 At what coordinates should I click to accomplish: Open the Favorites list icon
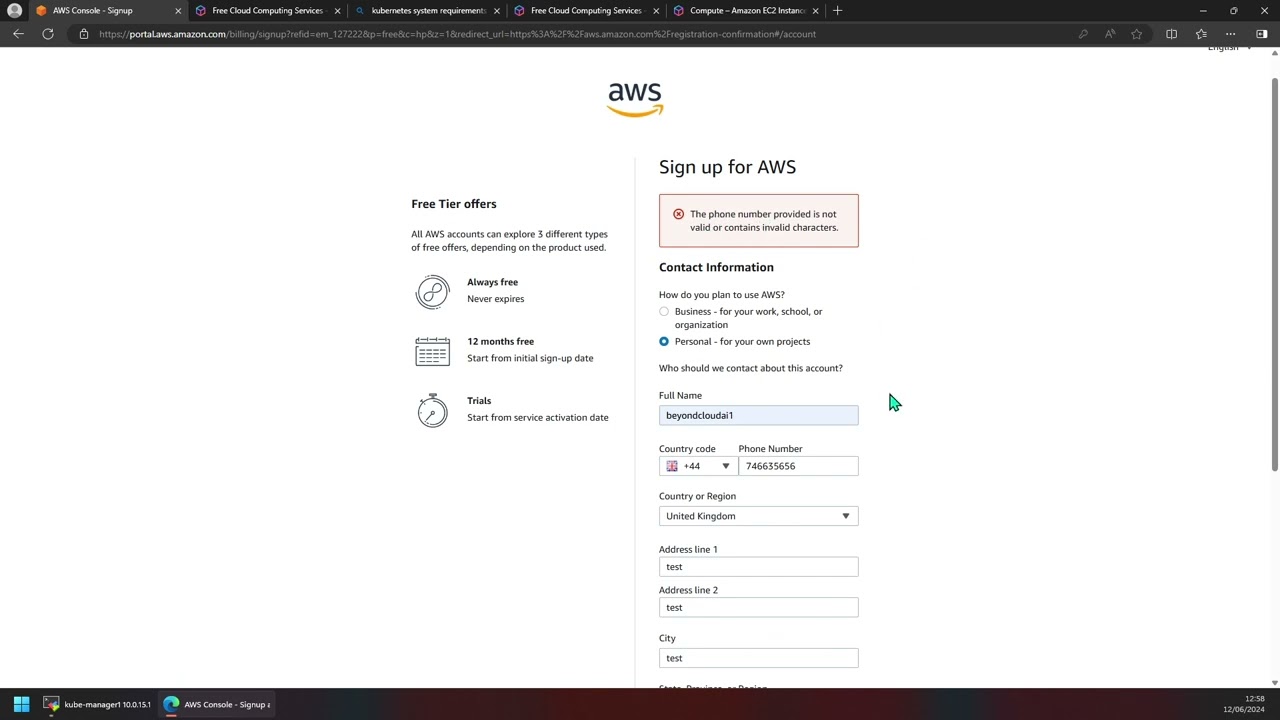tap(1201, 34)
